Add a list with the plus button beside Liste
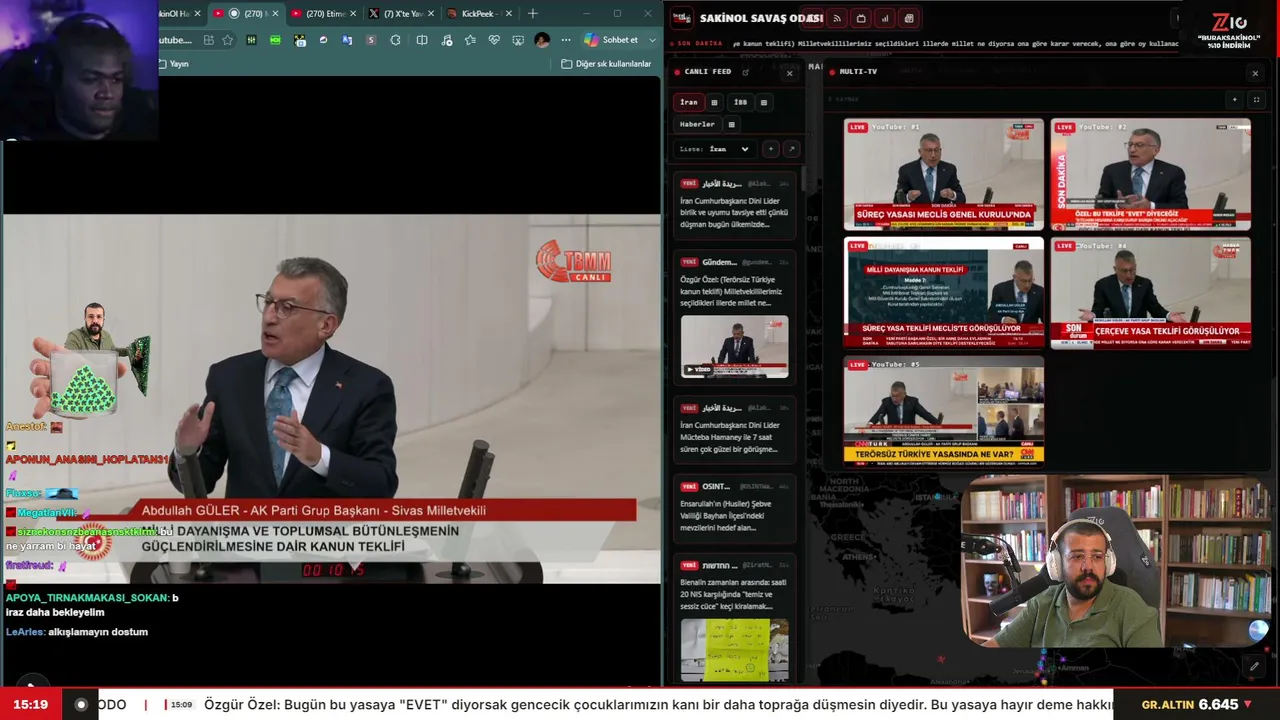 (770, 149)
